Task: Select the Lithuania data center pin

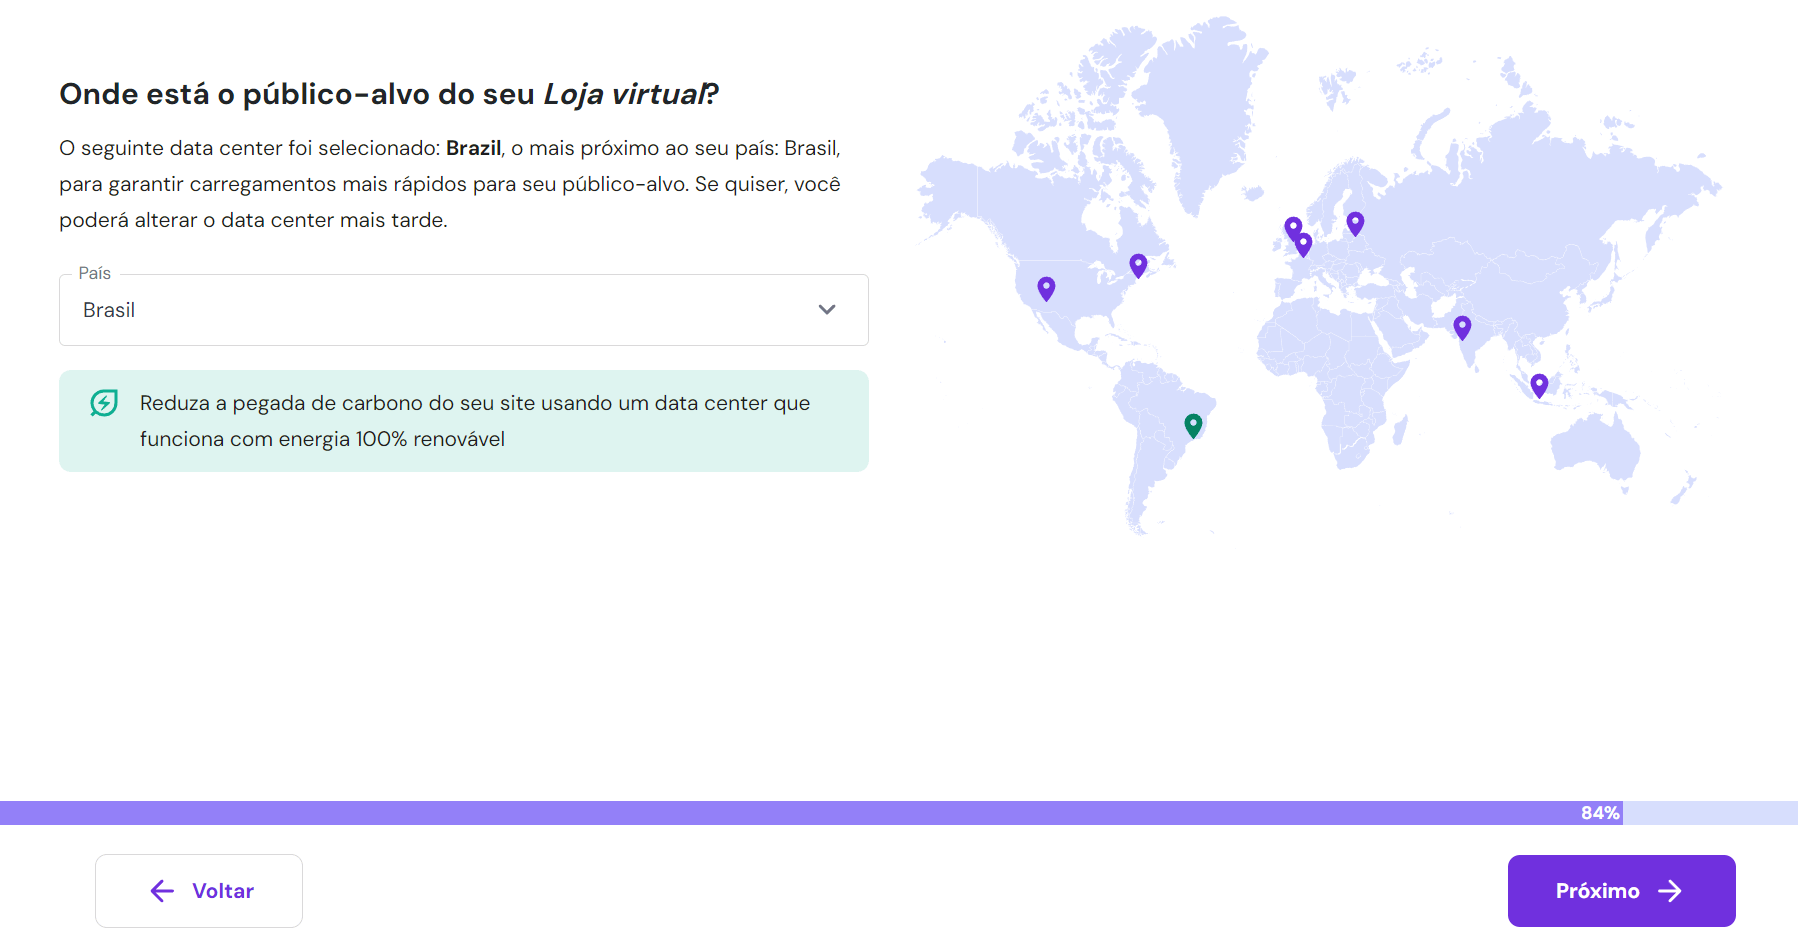Action: [x=1355, y=218]
